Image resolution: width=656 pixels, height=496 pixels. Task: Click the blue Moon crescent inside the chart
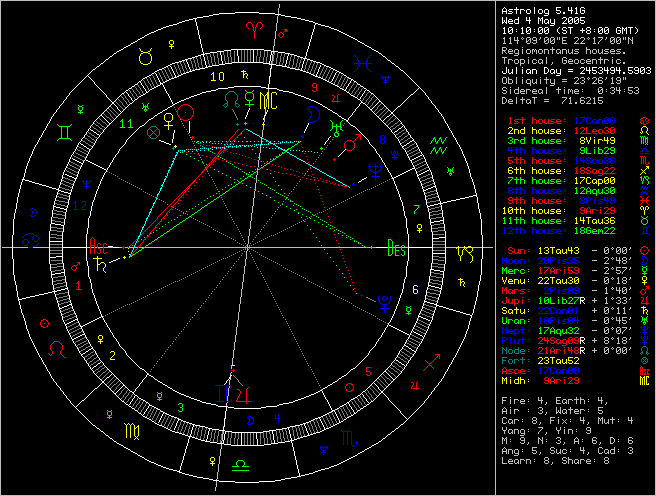[313, 115]
